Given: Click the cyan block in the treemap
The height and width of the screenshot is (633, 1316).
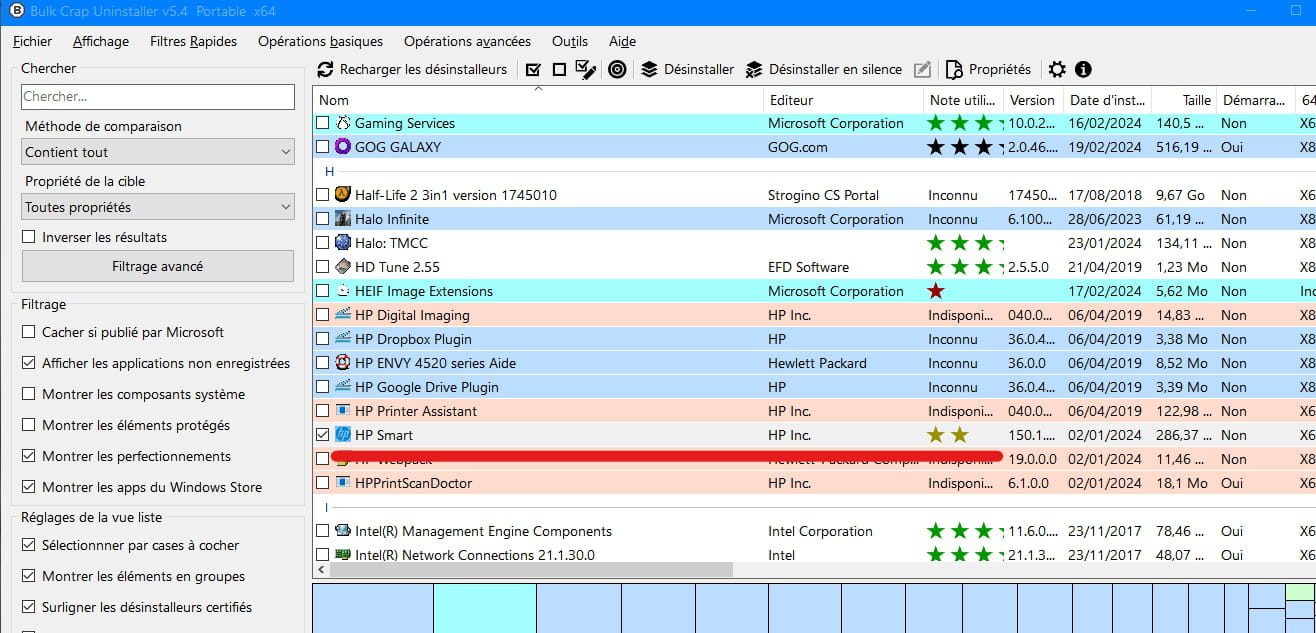Looking at the screenshot, I should (485, 608).
